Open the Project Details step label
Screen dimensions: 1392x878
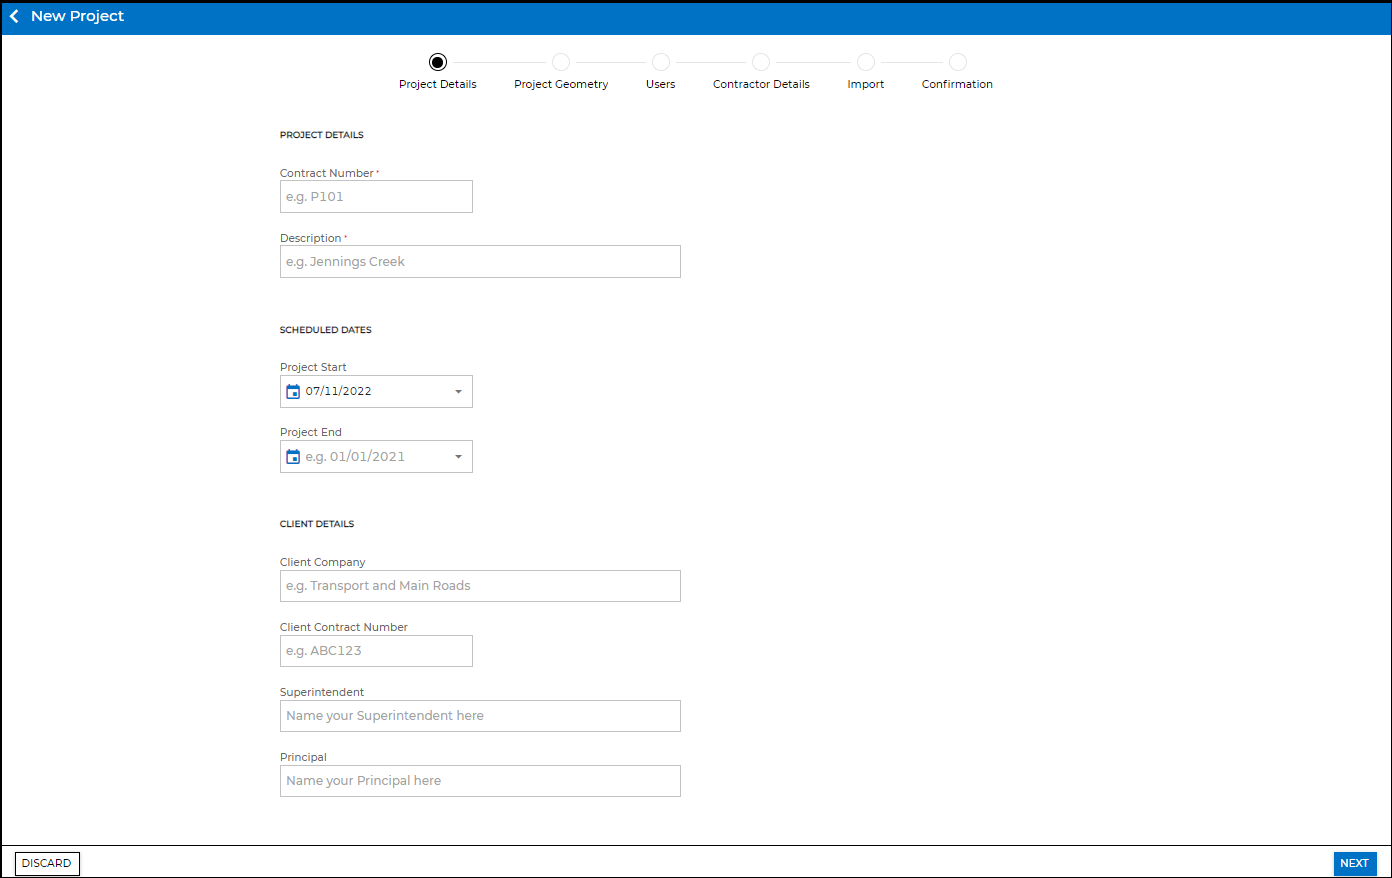coord(438,84)
